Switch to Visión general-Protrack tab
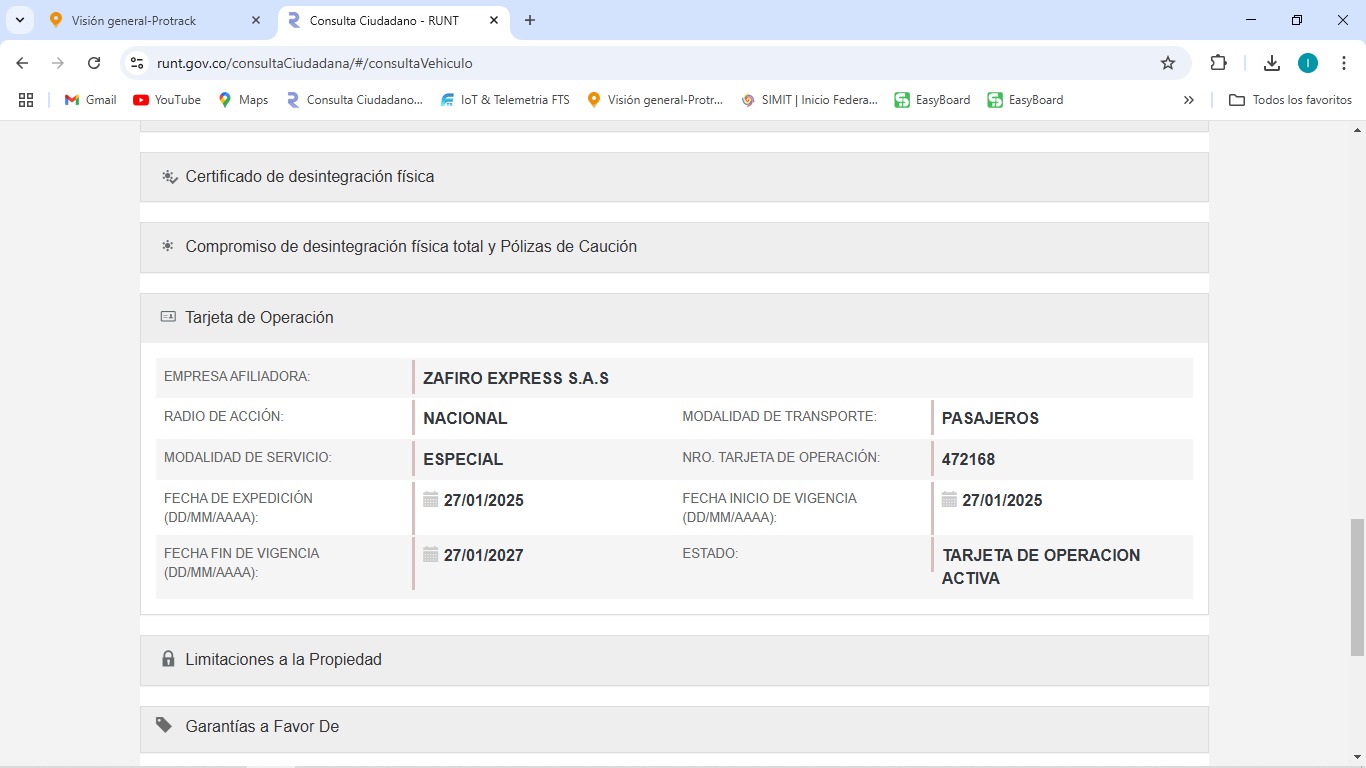 click(x=150, y=20)
